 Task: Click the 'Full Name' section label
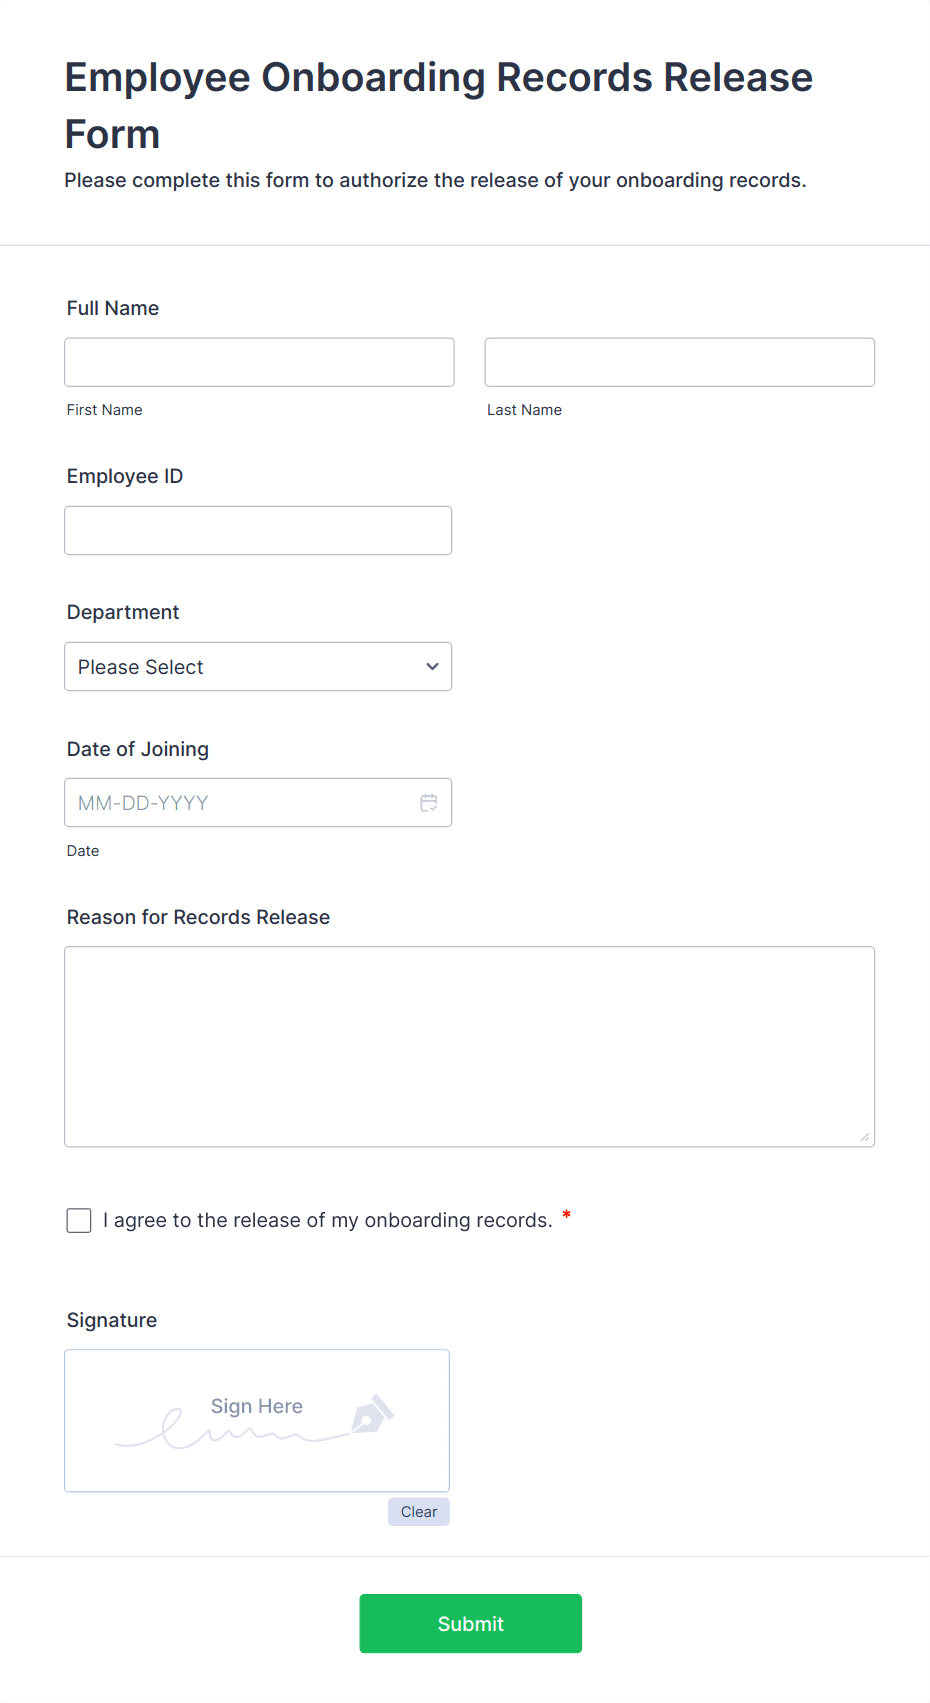[x=112, y=308]
